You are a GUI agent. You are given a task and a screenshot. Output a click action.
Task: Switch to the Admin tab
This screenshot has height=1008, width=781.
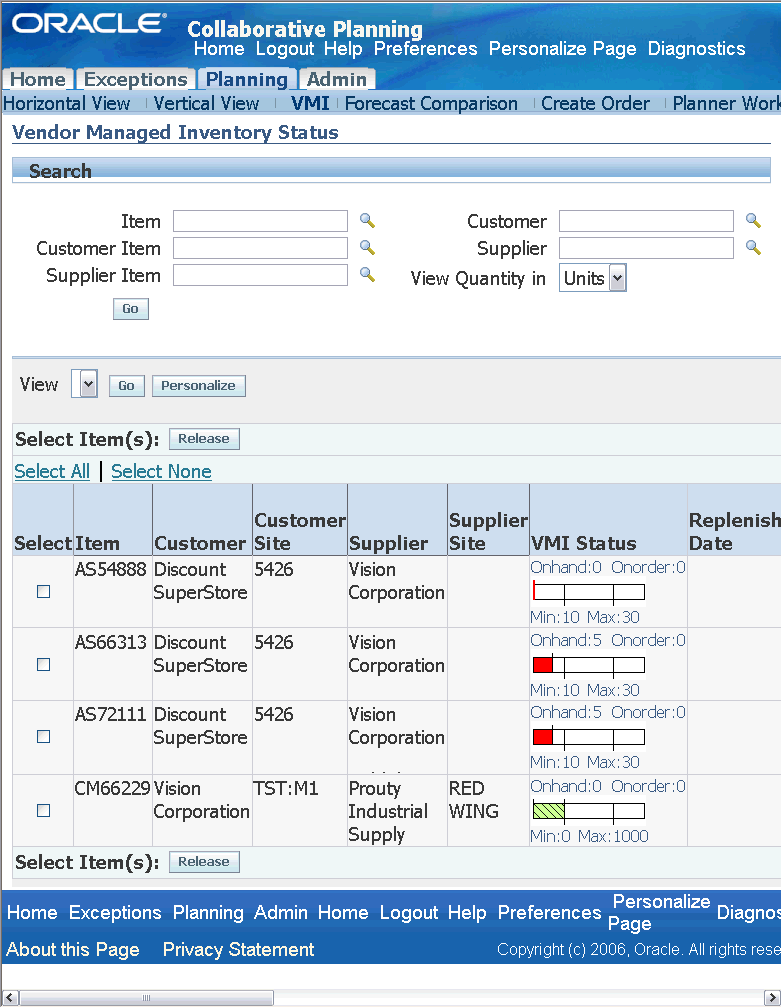[337, 79]
